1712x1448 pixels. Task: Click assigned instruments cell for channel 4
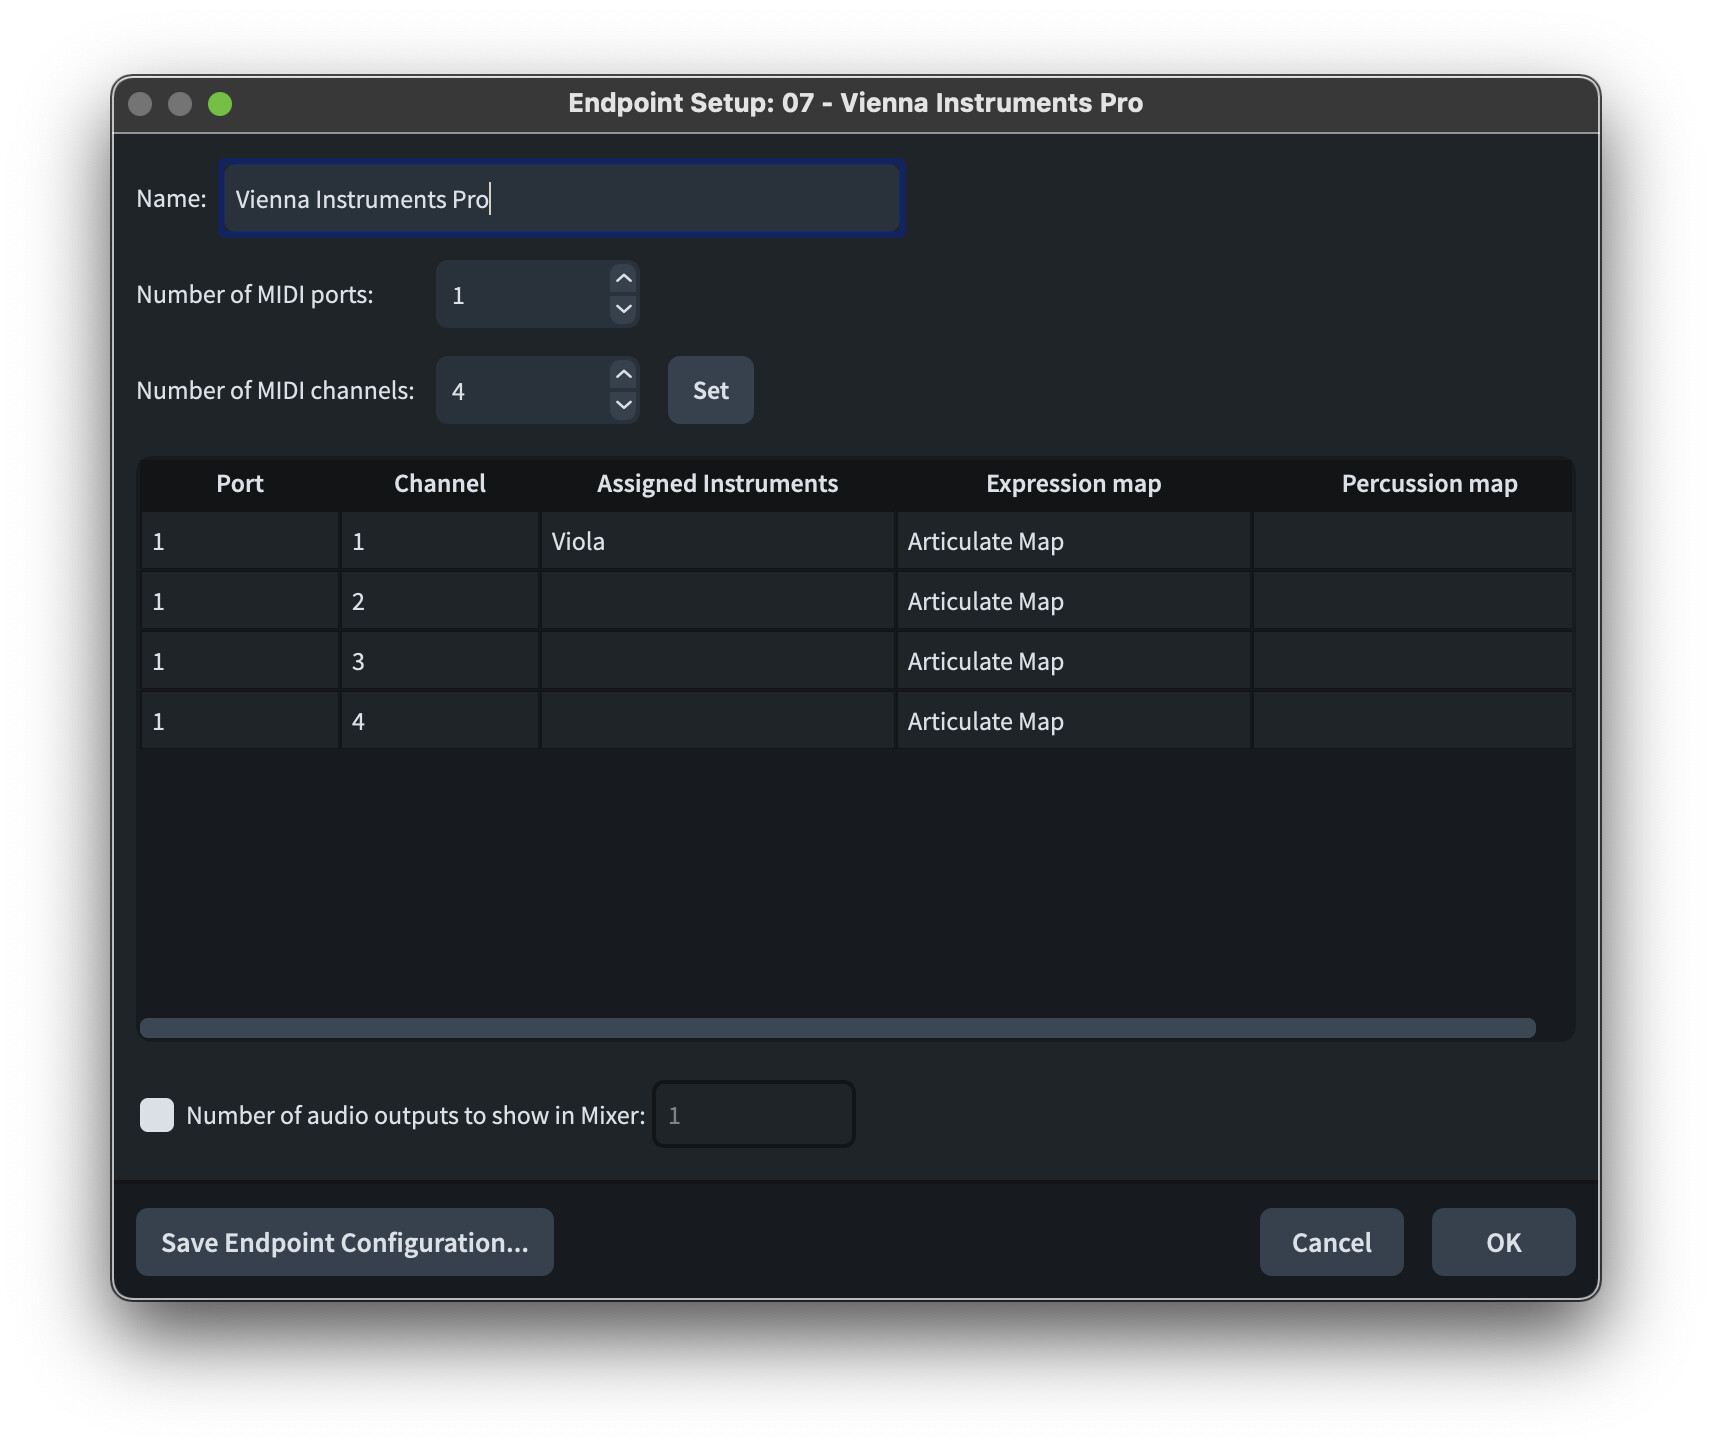coord(718,721)
